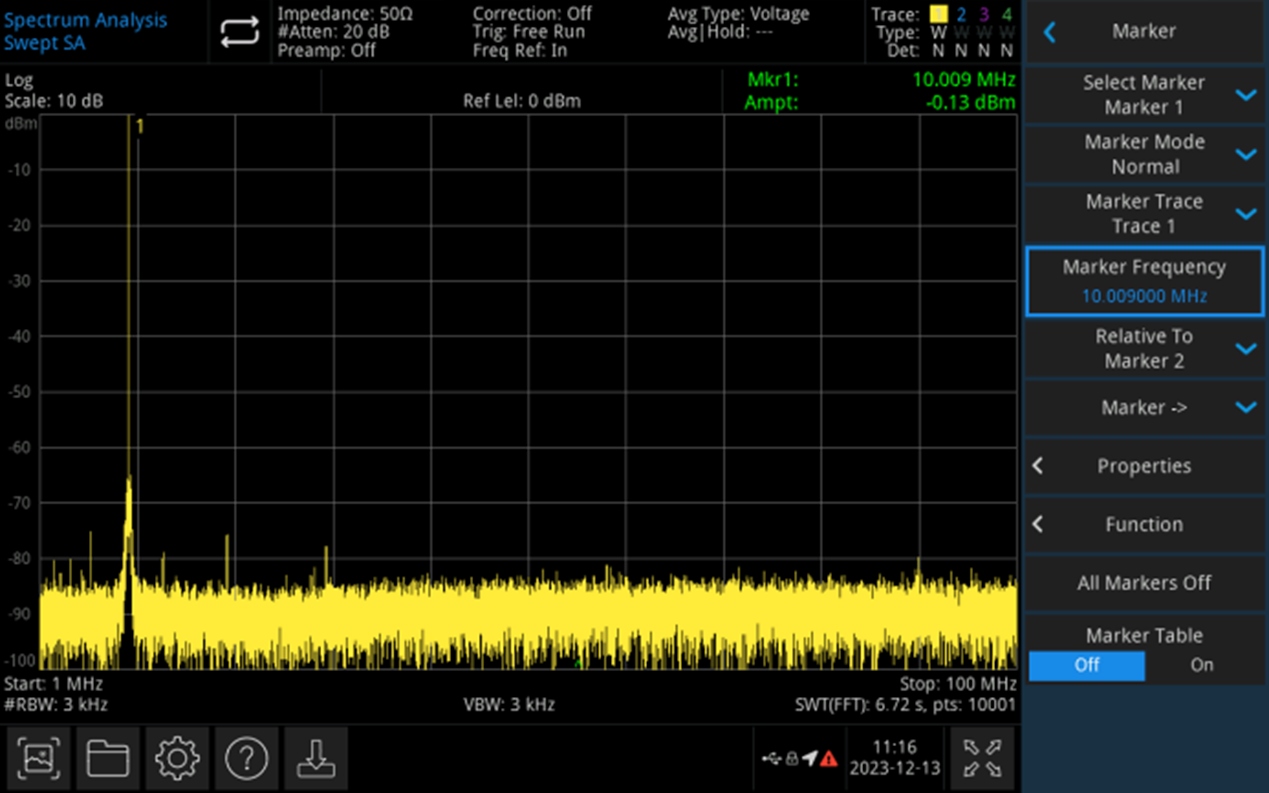Expand the Select Marker dropdown

(1144, 95)
